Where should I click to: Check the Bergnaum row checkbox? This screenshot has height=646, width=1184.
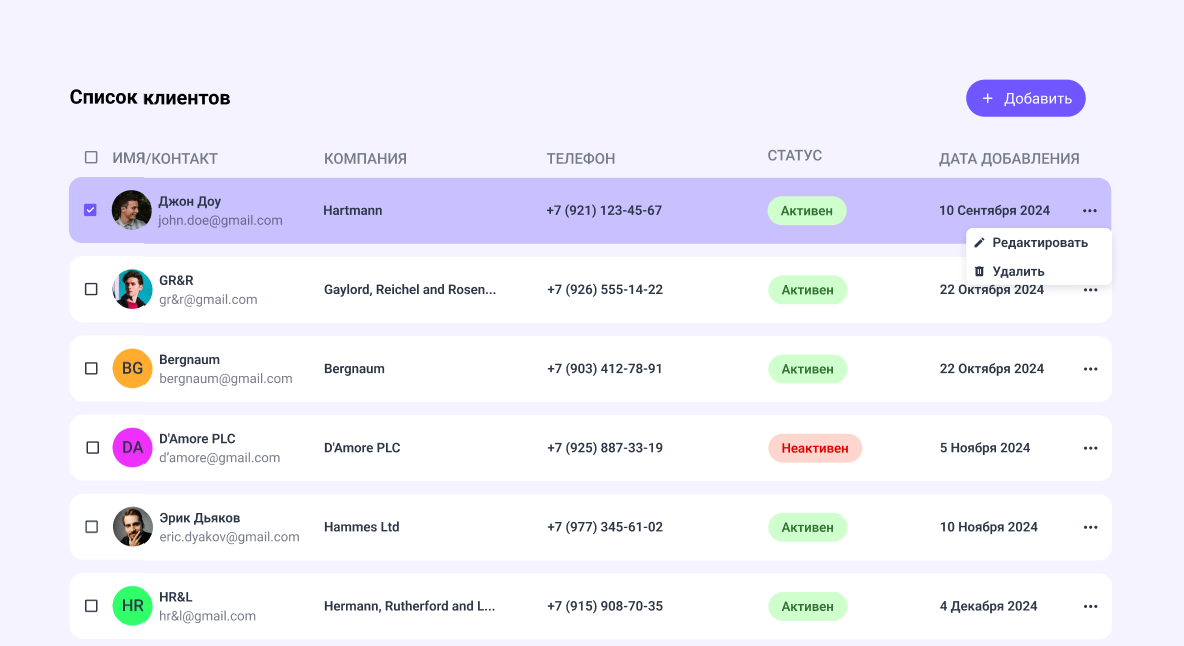click(x=91, y=369)
